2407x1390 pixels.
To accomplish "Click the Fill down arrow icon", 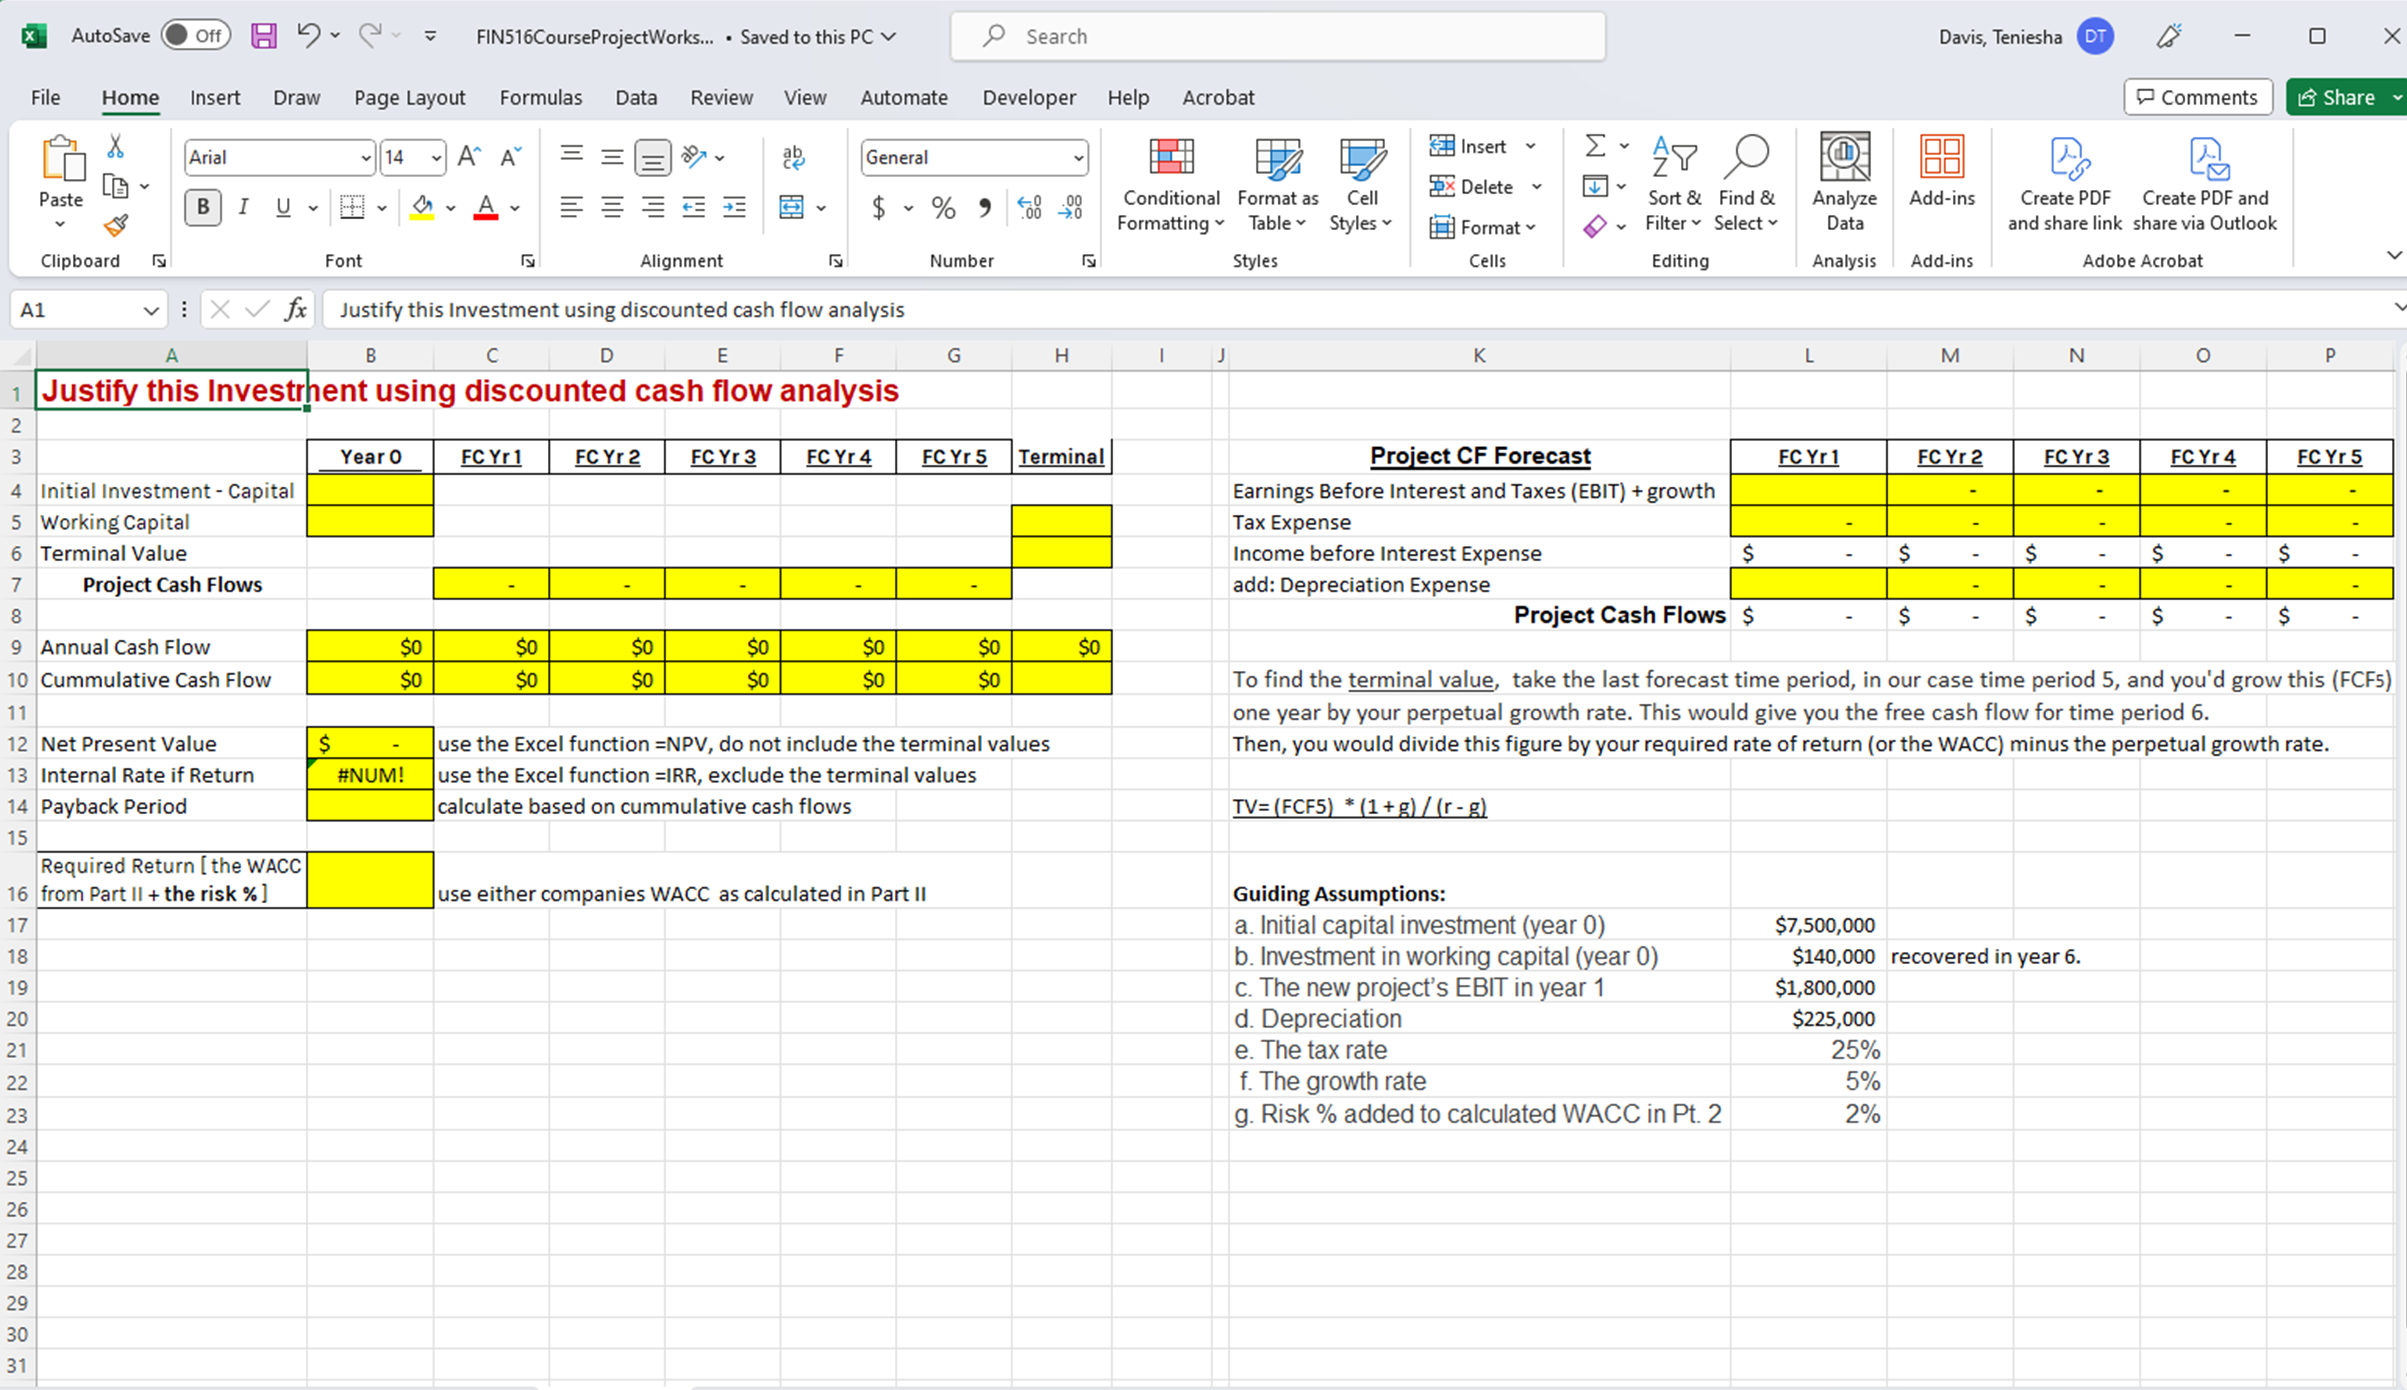I will (1596, 186).
